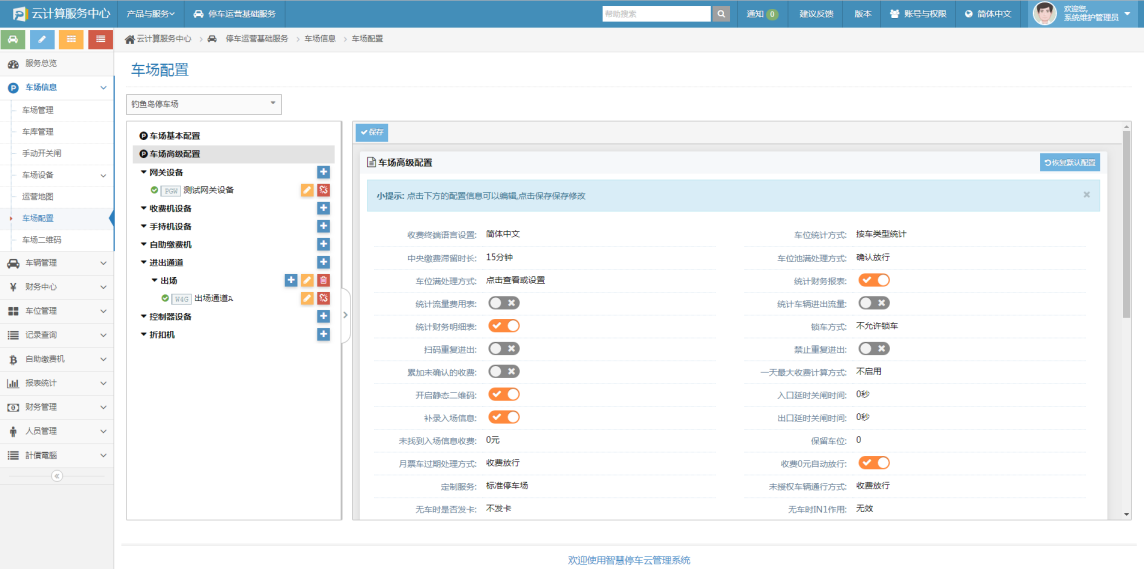Viewport: 1144px width, 569px height.
Task: Add a new 控制器设备 with plus icon
Action: point(324,316)
